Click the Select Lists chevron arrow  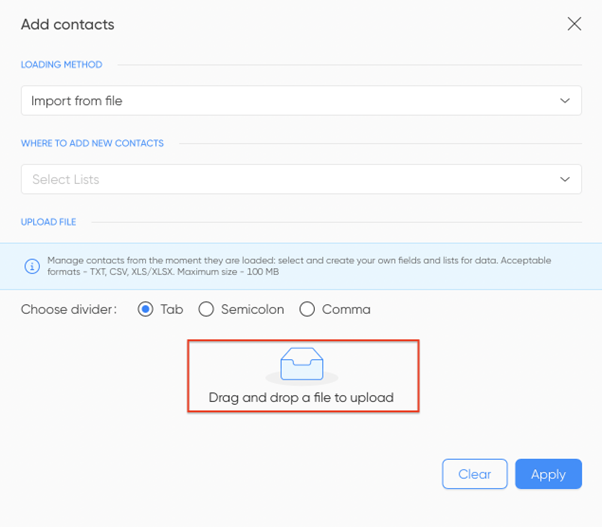pyautogui.click(x=564, y=179)
